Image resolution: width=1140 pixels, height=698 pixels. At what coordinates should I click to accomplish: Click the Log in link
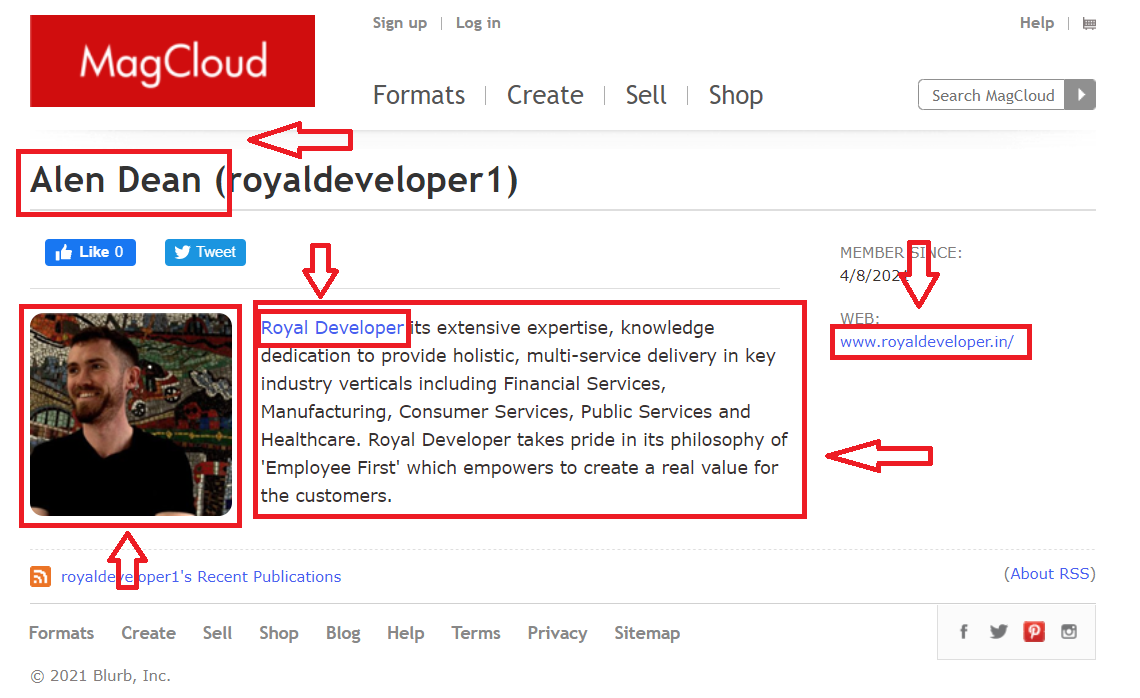(x=478, y=23)
